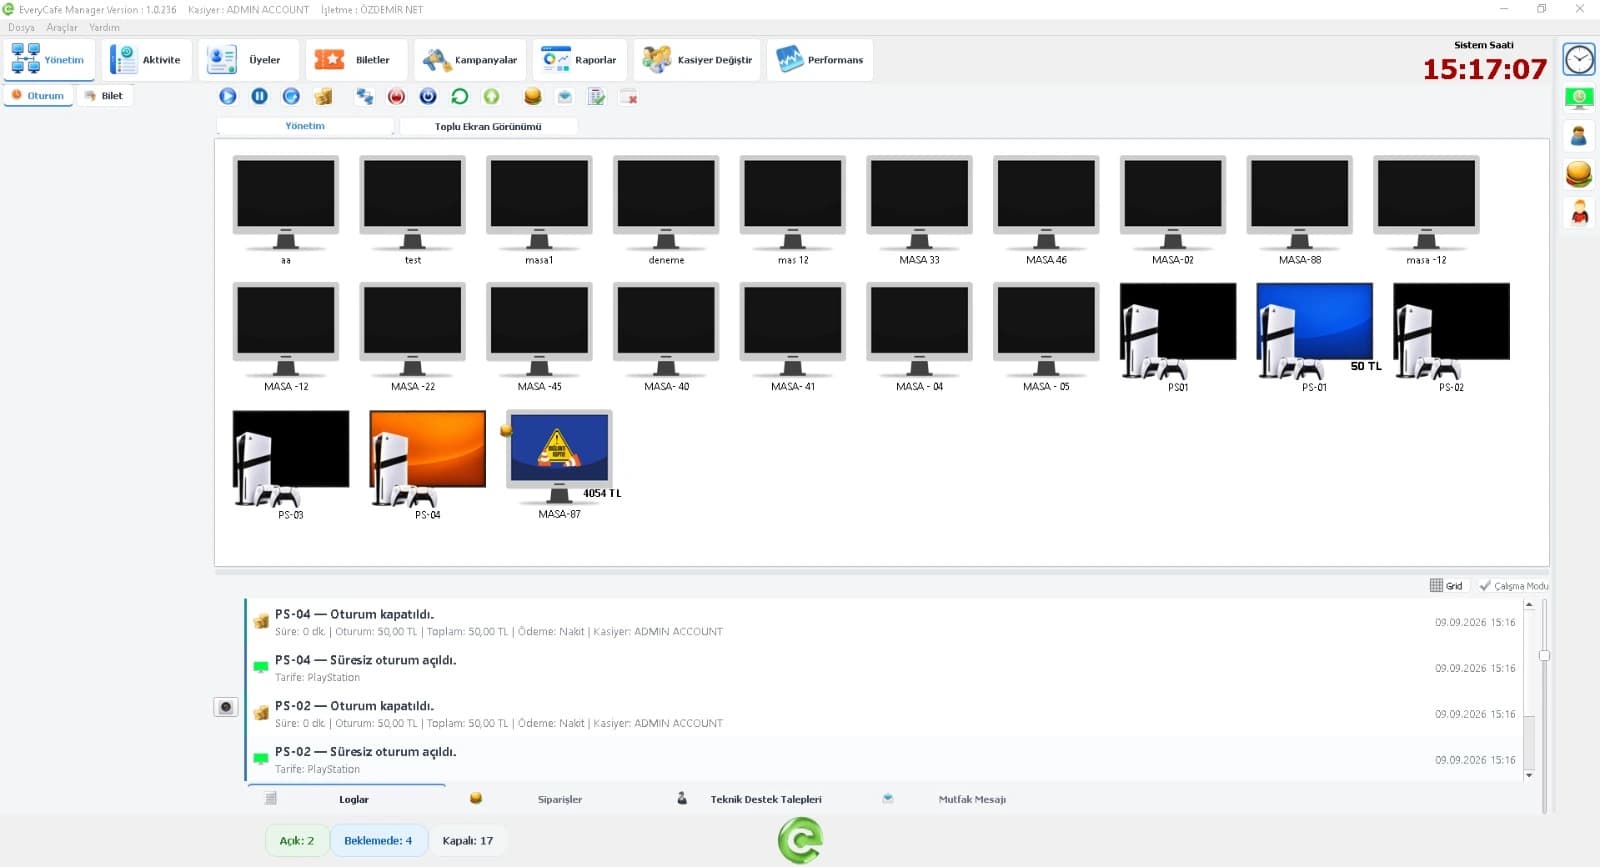Open the Performans section
Image resolution: width=1600 pixels, height=867 pixels.
coord(820,60)
